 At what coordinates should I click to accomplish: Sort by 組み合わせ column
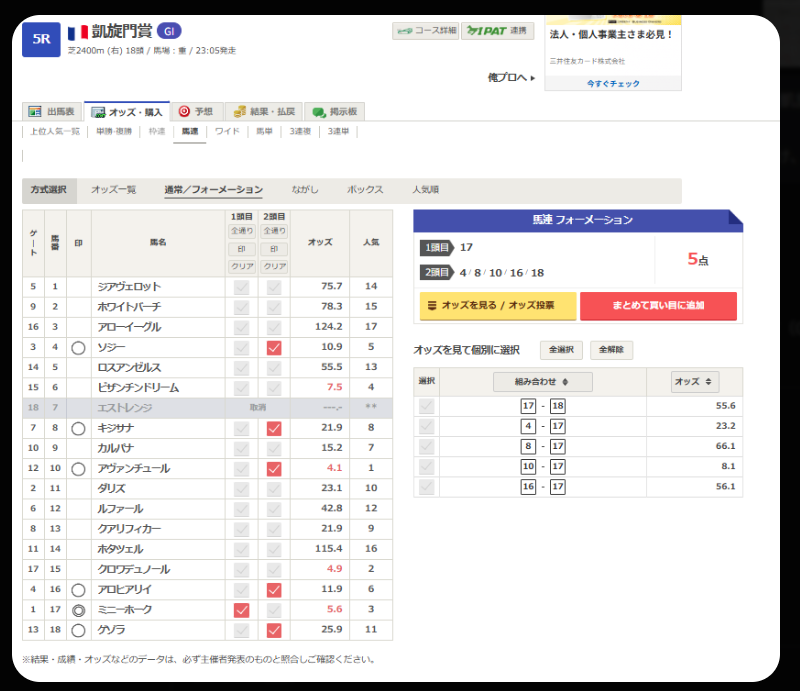[542, 382]
